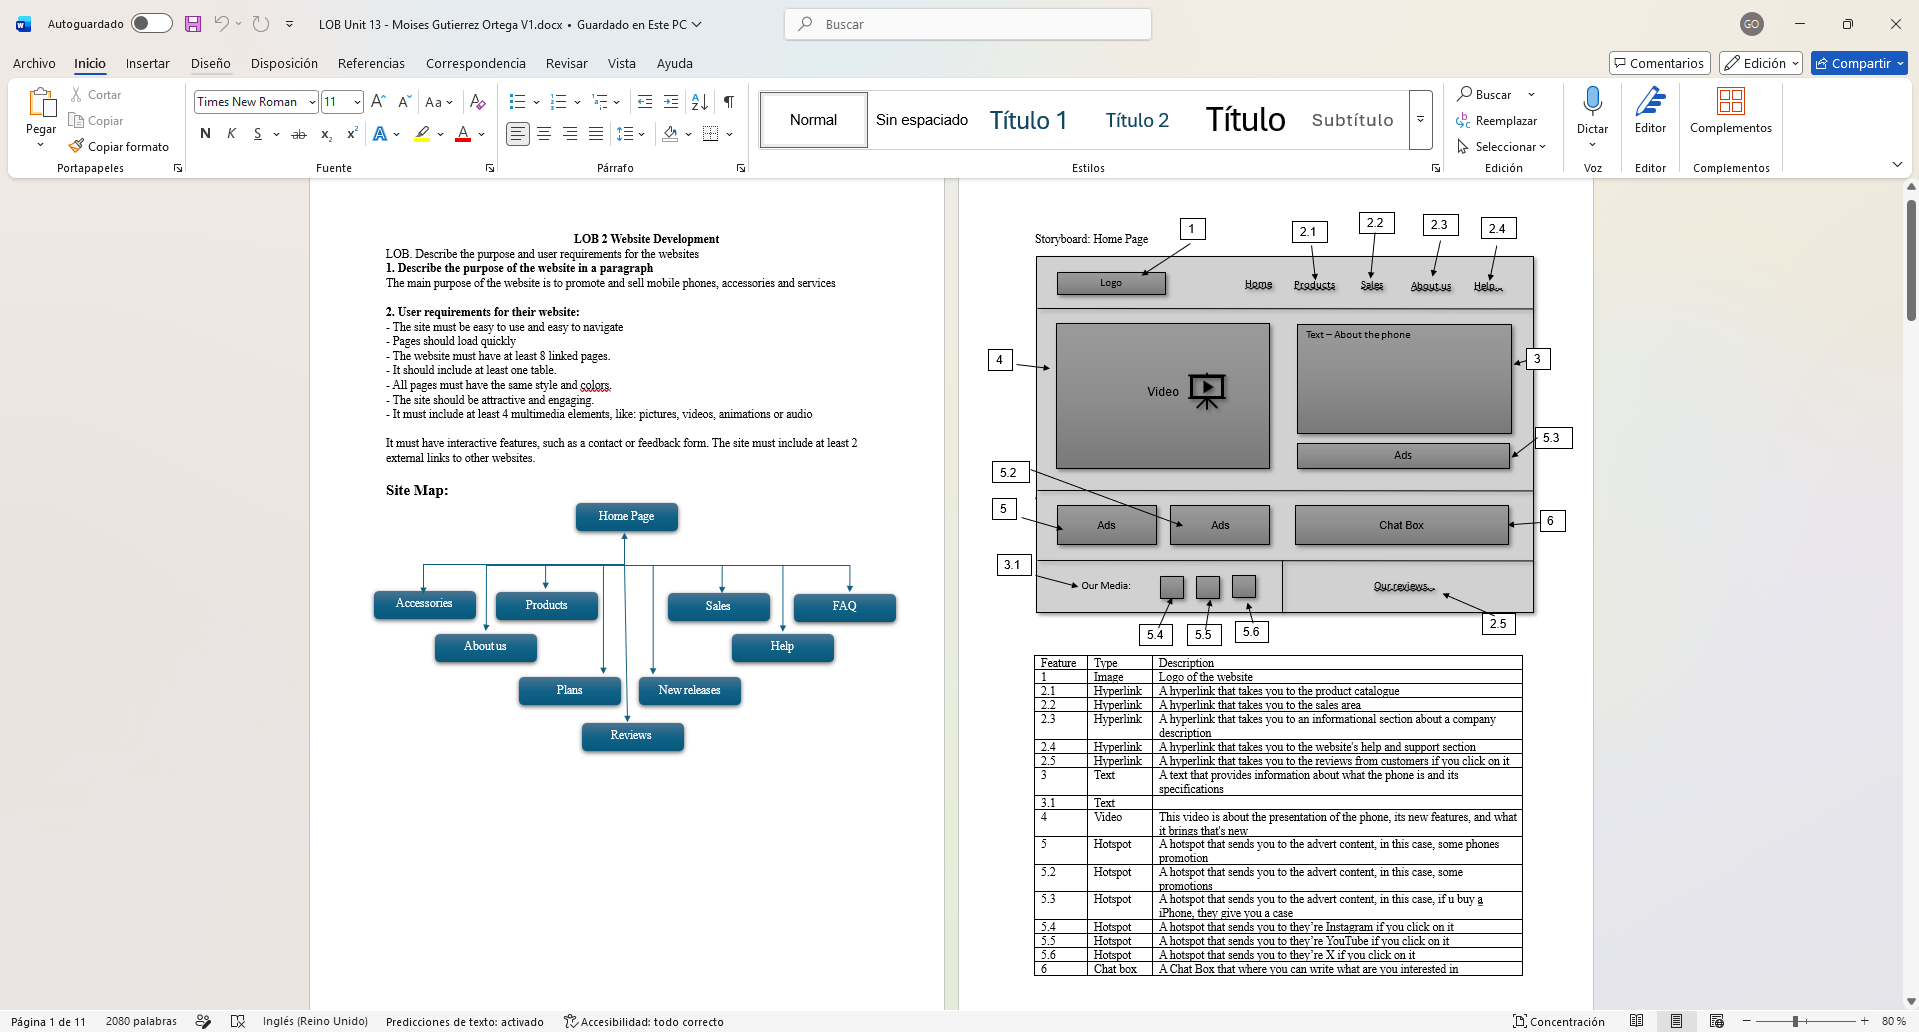Toggle the Autoguardado switch
1919x1032 pixels.
pyautogui.click(x=152, y=23)
